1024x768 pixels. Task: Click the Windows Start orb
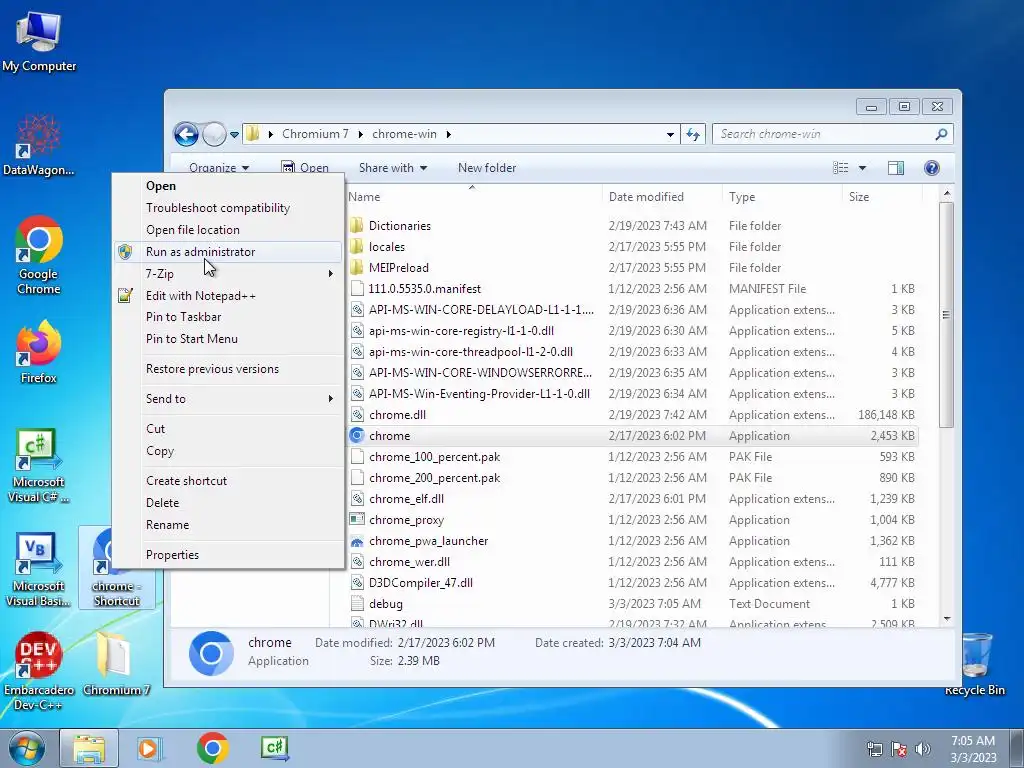tap(26, 748)
